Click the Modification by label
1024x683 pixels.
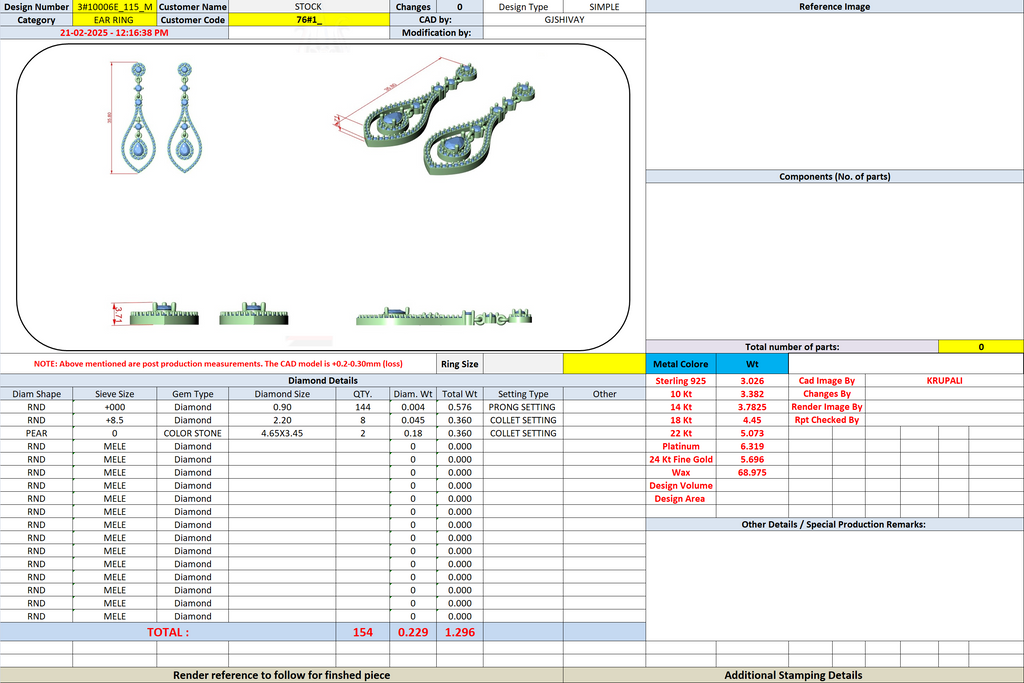pos(436,33)
